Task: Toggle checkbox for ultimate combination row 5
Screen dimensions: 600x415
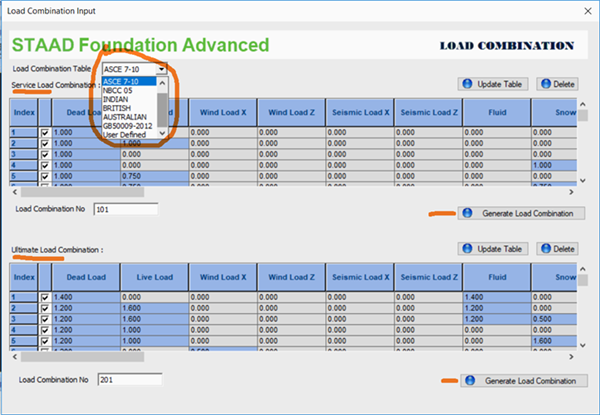Action: tap(45, 341)
